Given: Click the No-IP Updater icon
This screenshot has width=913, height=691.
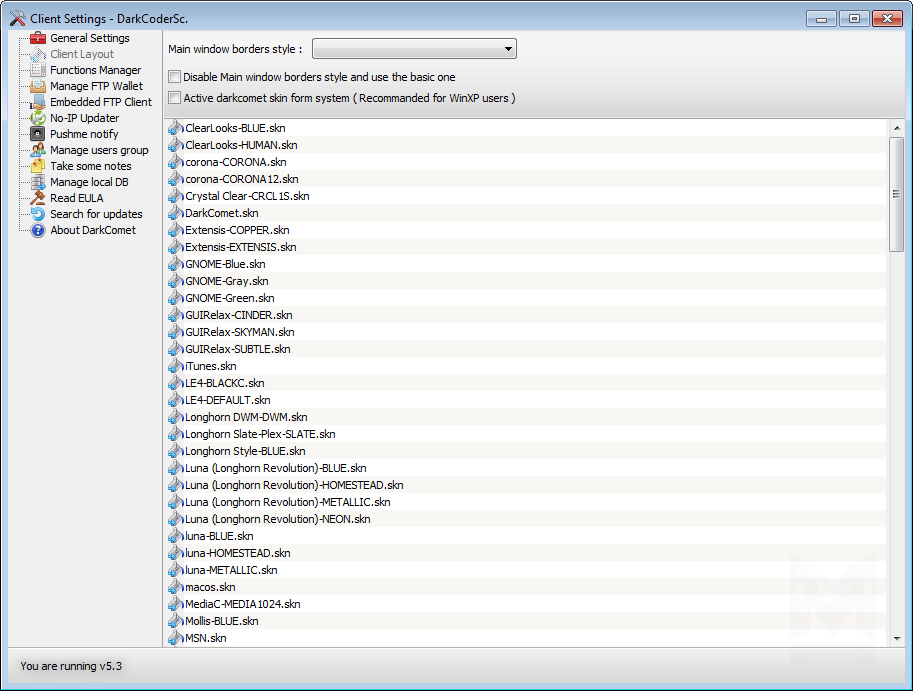Looking at the screenshot, I should click(38, 118).
